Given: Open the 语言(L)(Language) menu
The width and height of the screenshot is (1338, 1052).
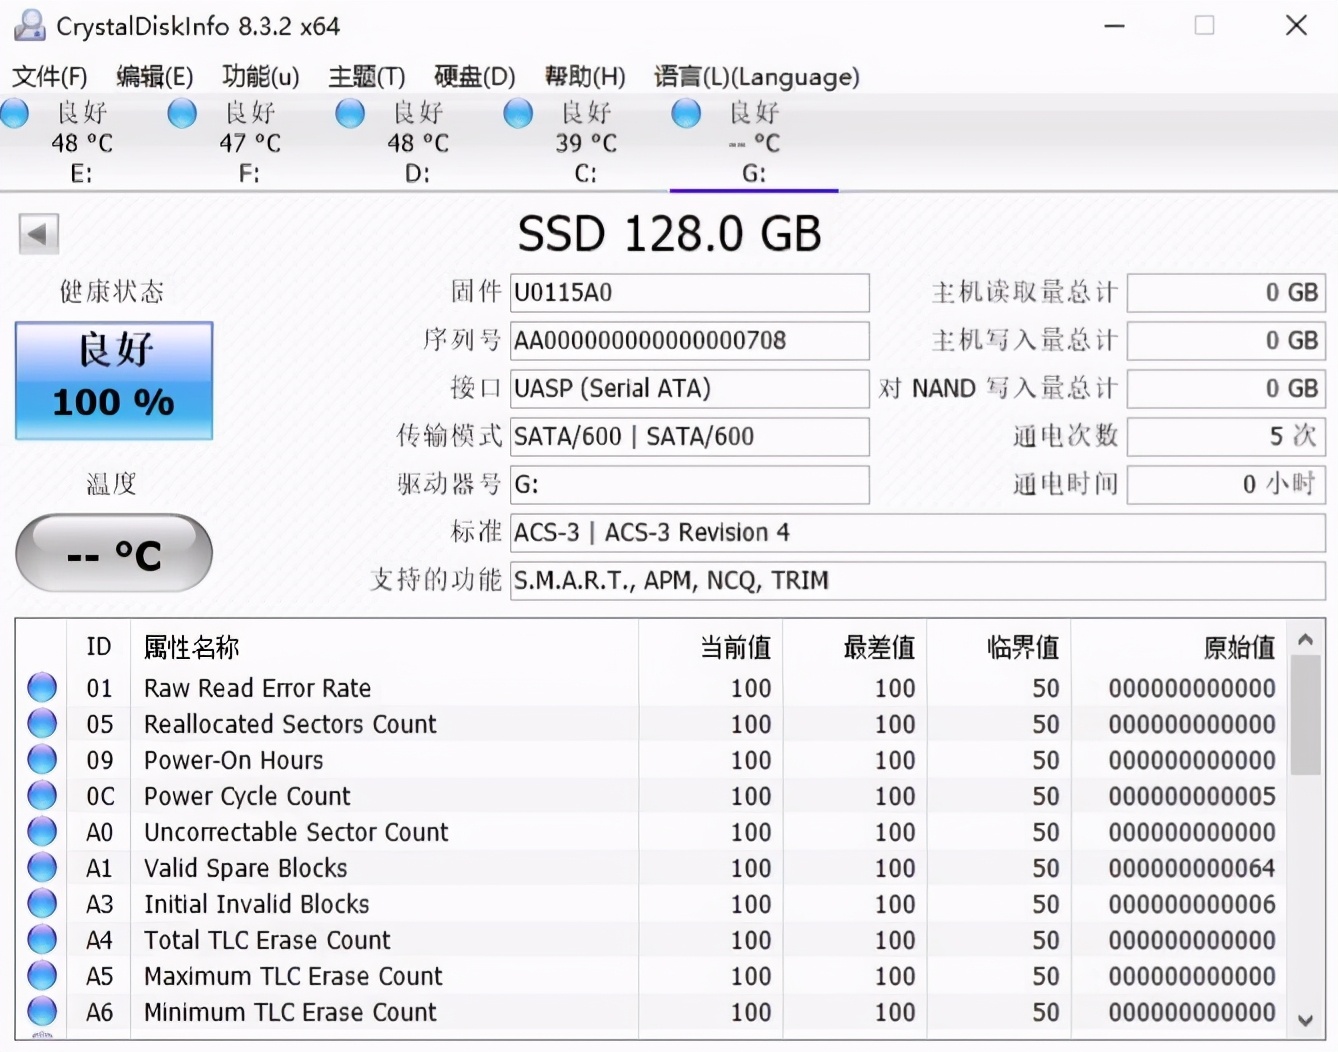Looking at the screenshot, I should click(756, 77).
